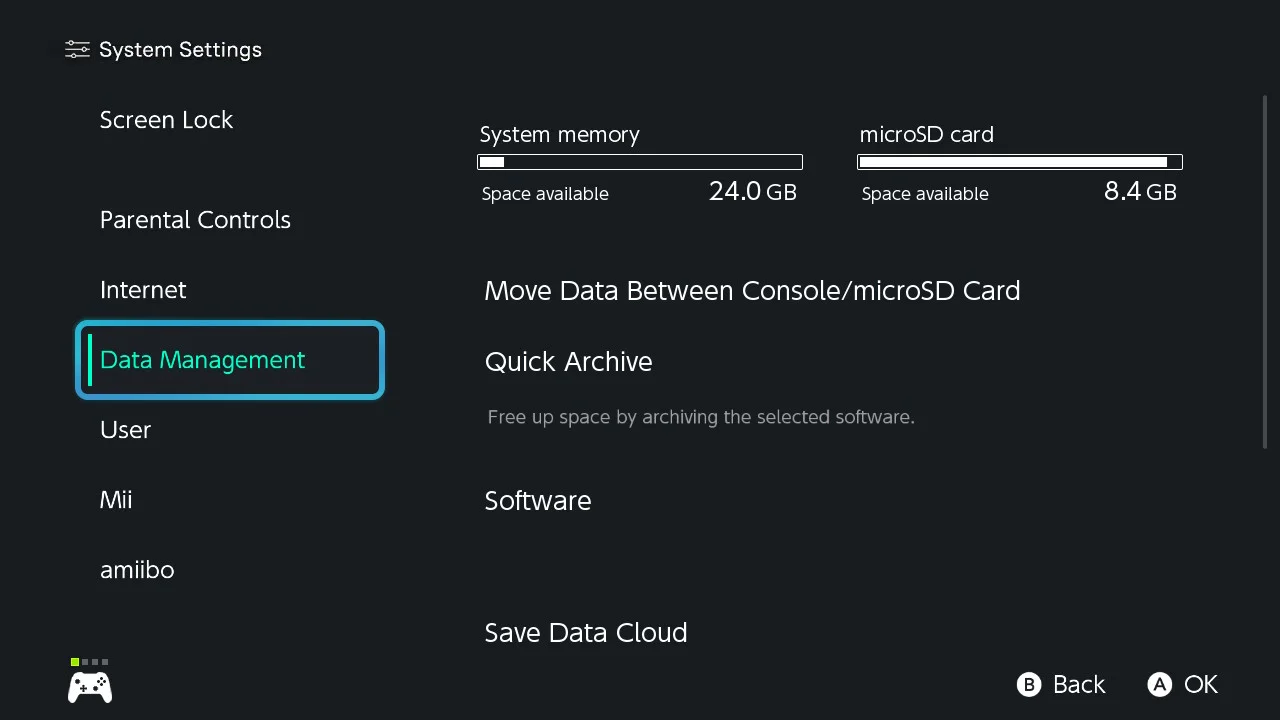Screen dimensions: 1280x720
Task: Select the Quick Archive option
Action: (x=568, y=362)
